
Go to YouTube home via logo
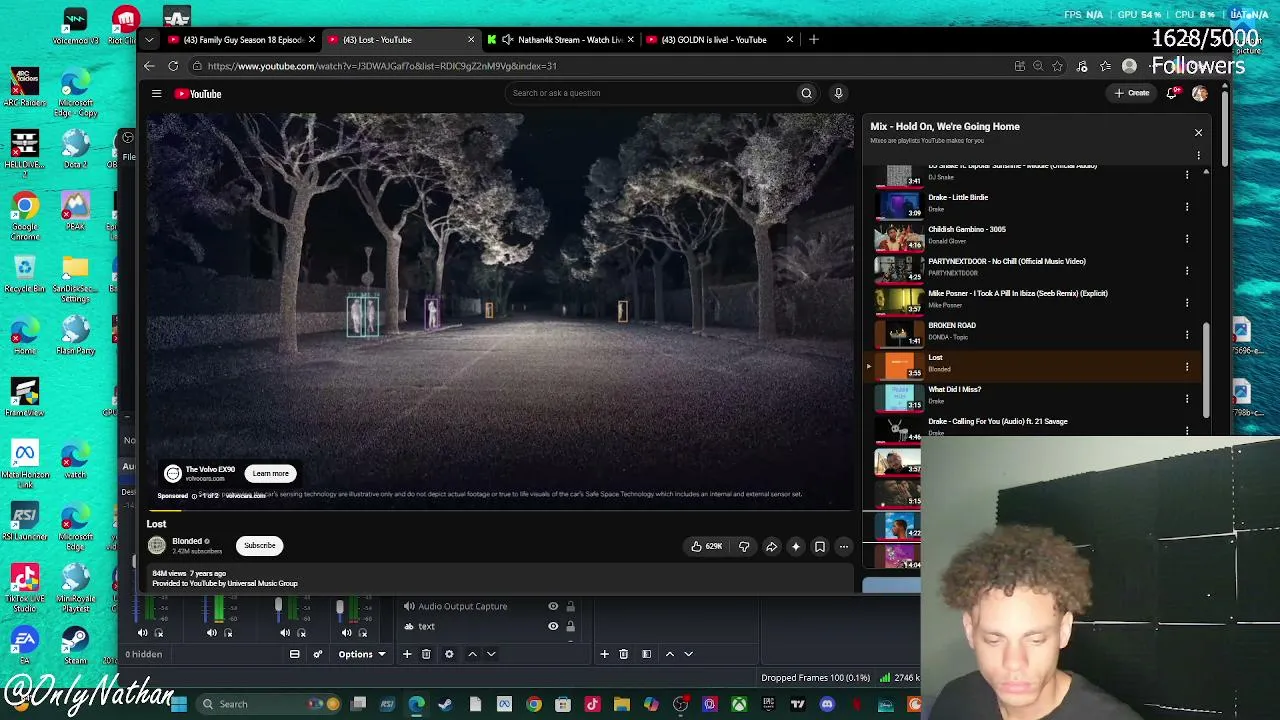pyautogui.click(x=198, y=93)
